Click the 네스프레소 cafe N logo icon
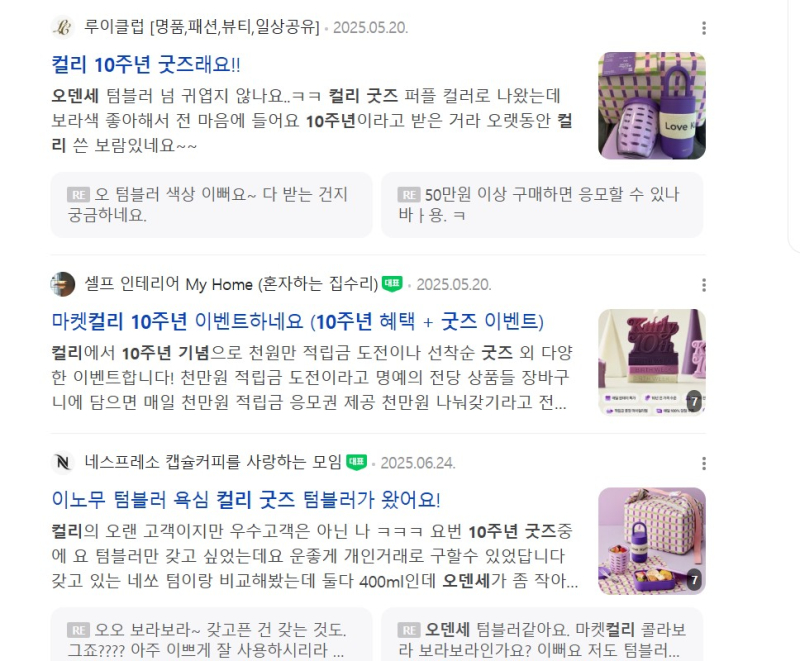The width and height of the screenshot is (800, 661). (63, 463)
